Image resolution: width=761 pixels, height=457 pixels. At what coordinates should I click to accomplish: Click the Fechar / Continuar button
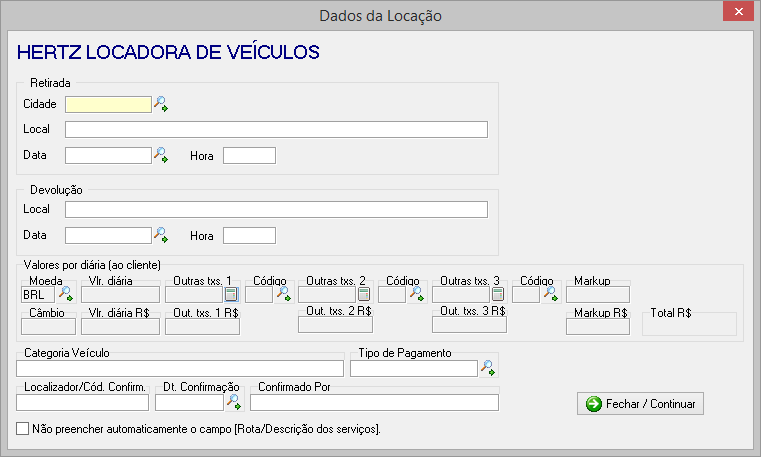[x=640, y=404]
